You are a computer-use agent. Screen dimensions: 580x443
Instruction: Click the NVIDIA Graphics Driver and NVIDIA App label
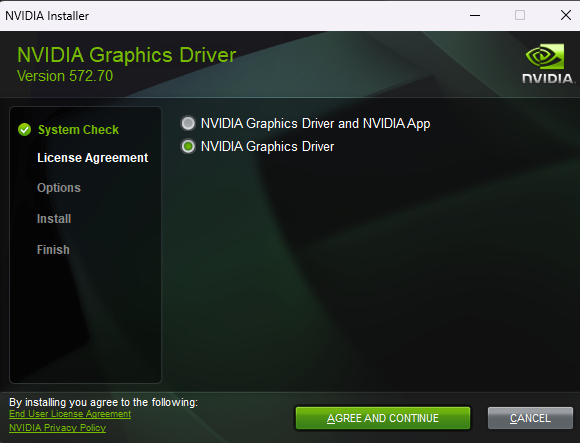coord(315,124)
